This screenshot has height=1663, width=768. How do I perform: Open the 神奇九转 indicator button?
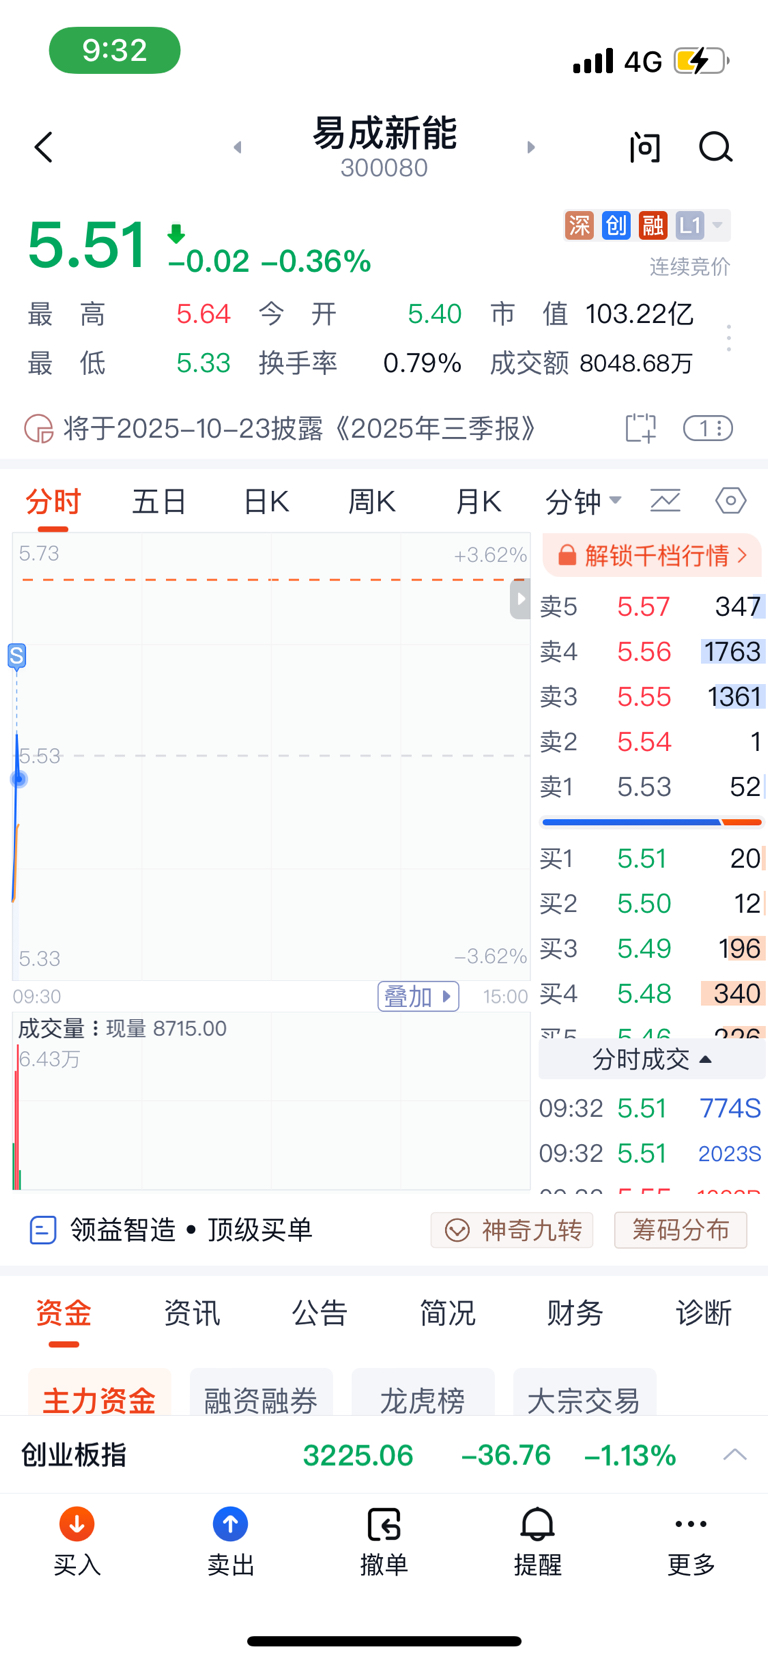point(512,1230)
